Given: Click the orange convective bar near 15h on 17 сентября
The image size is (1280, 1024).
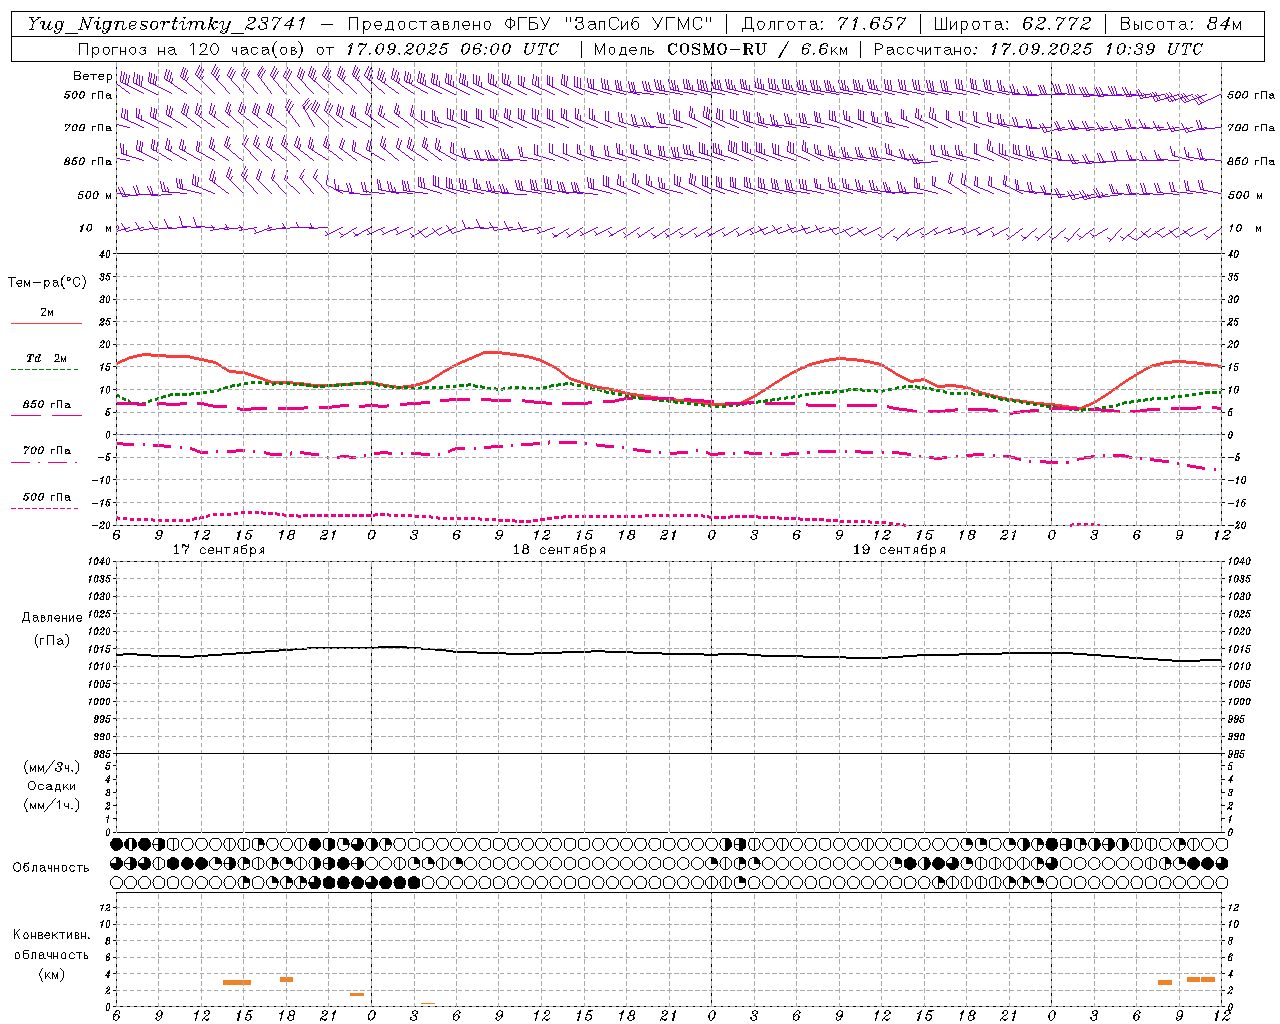Looking at the screenshot, I should 237,982.
